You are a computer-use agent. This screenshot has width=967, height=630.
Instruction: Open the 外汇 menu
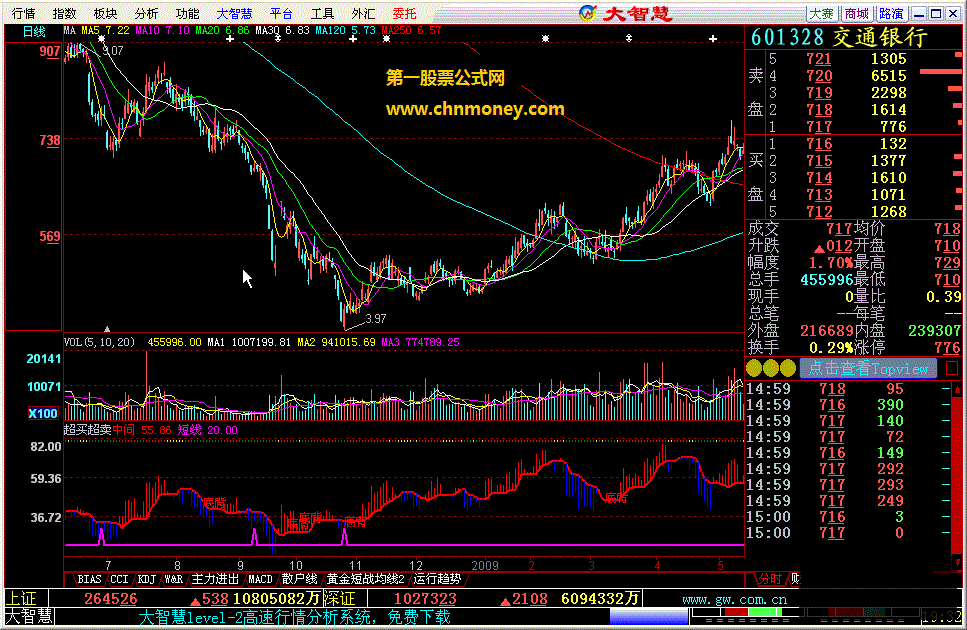coord(363,13)
